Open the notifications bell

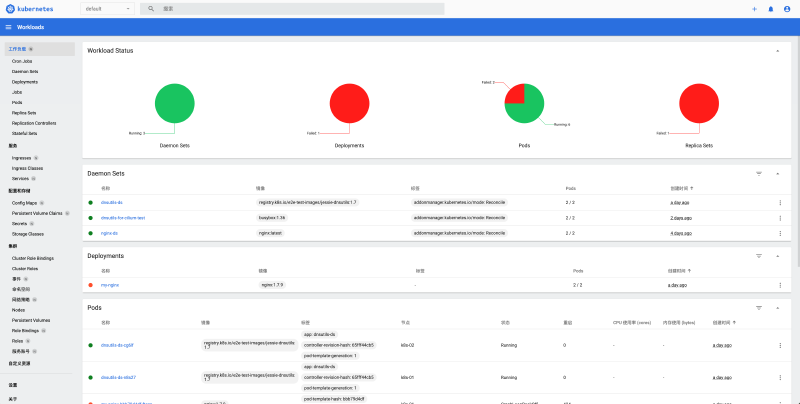[770, 8]
